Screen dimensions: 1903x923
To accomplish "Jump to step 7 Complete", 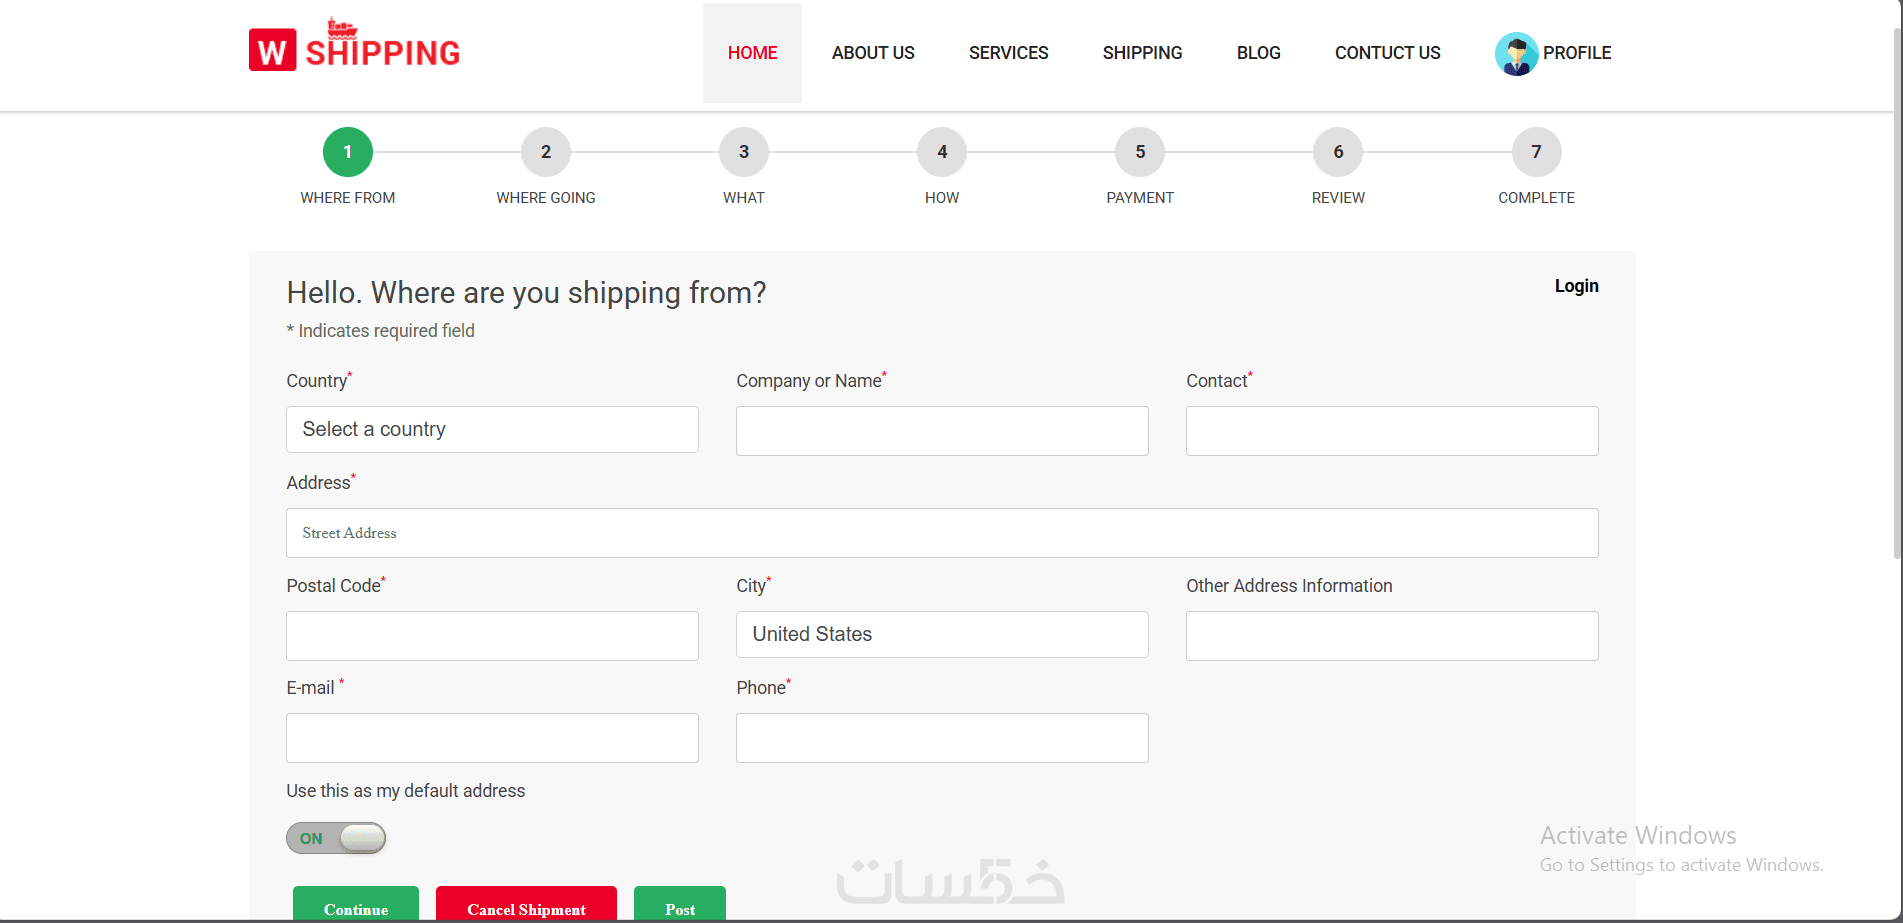I will (x=1537, y=152).
